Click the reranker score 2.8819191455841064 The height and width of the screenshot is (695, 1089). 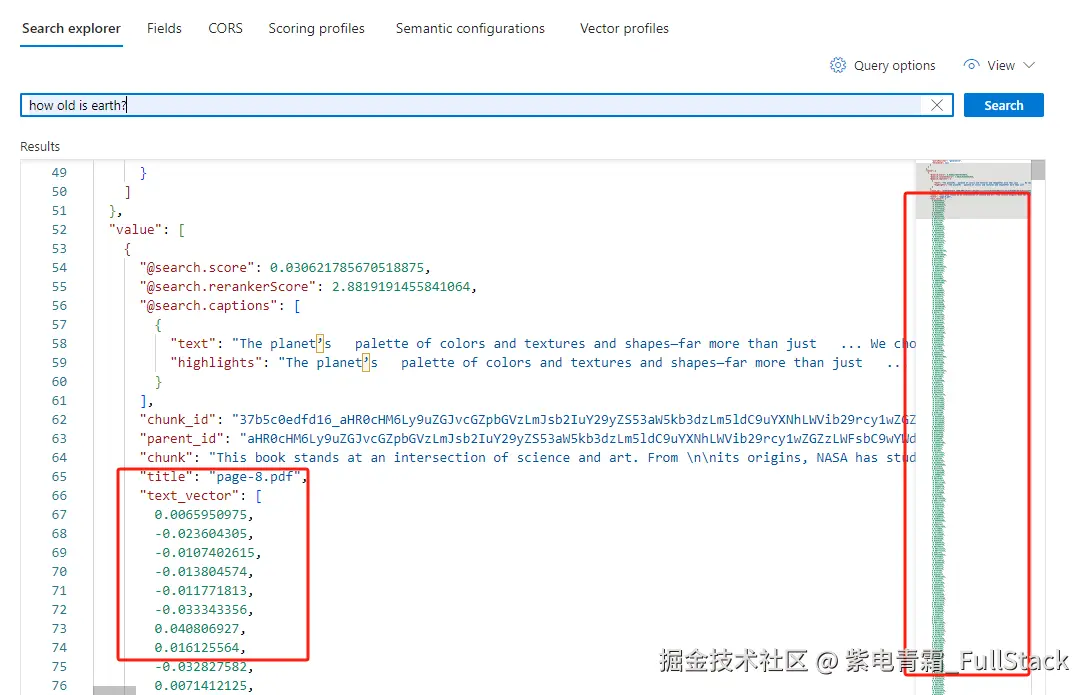point(401,287)
